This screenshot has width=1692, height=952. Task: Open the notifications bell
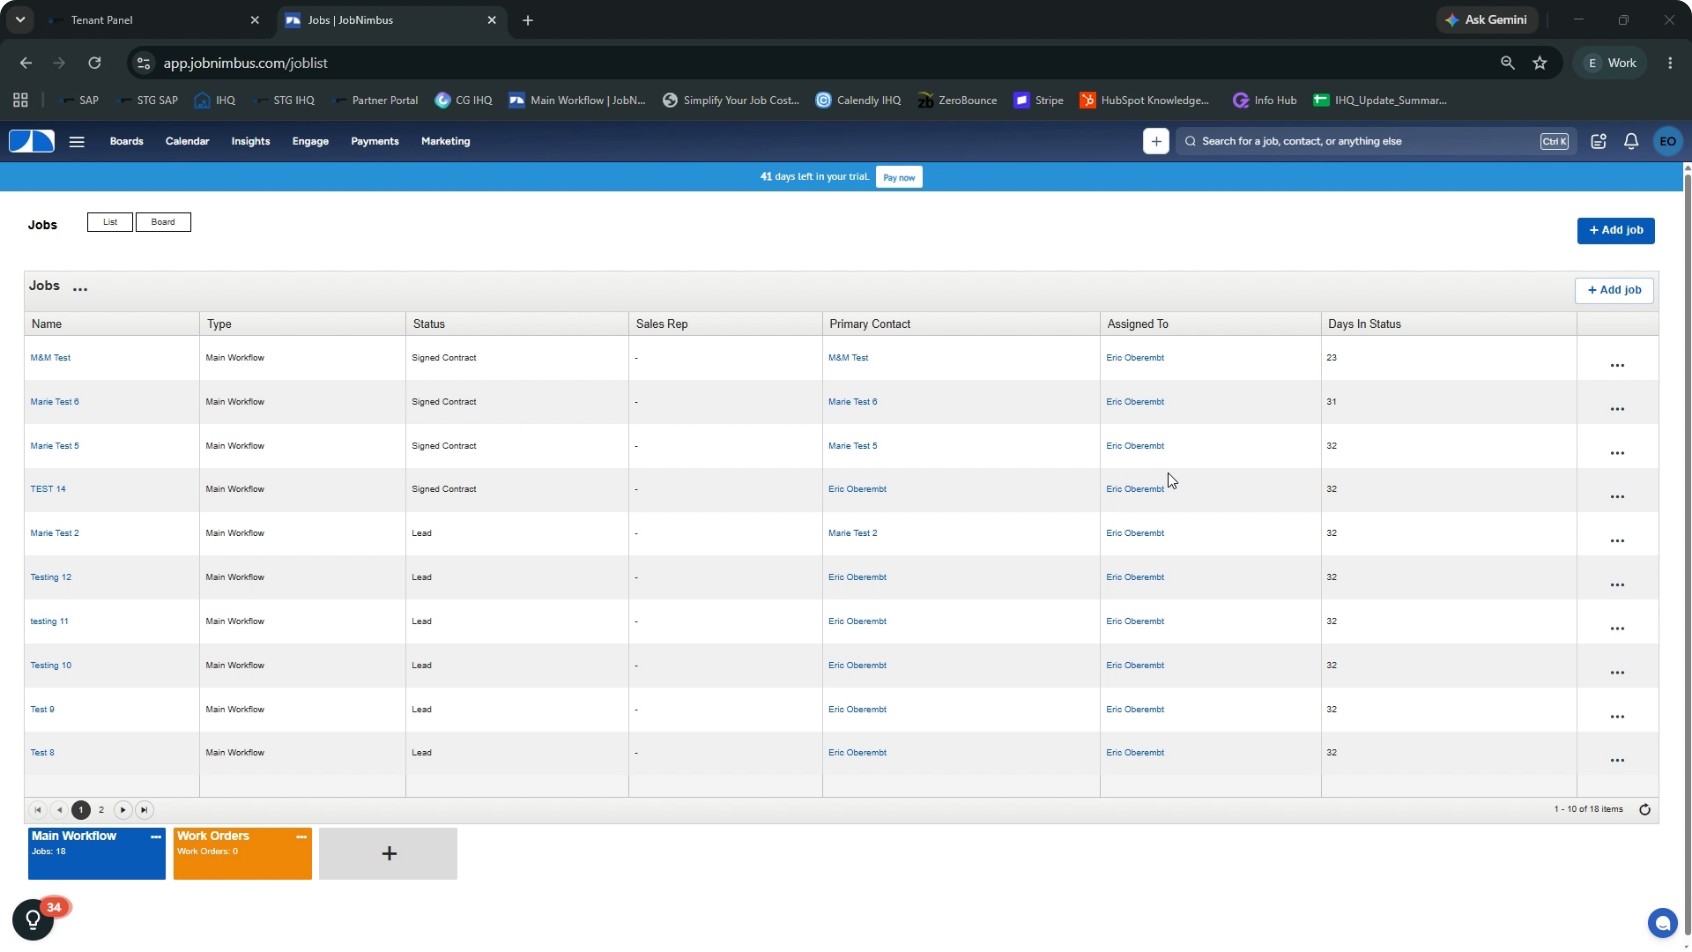pyautogui.click(x=1631, y=142)
